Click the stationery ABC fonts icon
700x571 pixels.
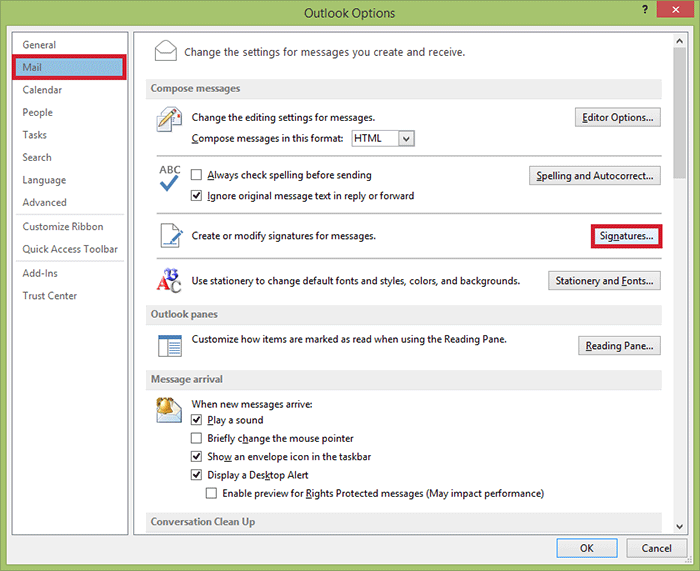pos(169,280)
